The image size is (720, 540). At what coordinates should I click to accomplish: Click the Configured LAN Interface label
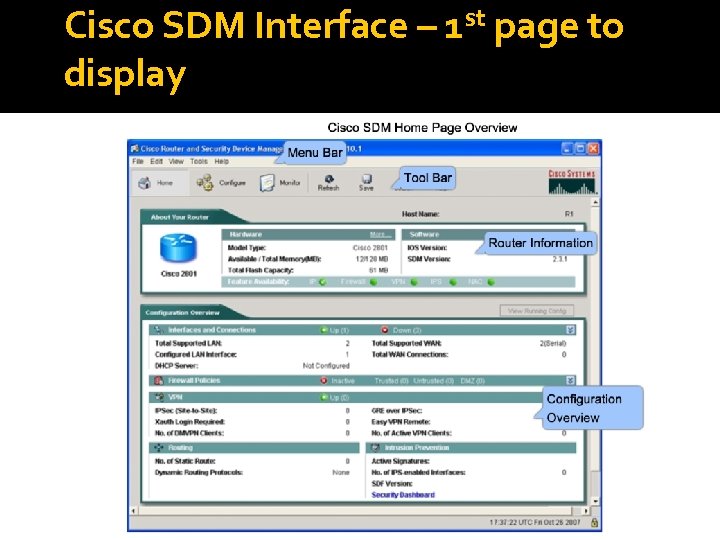coord(196,354)
